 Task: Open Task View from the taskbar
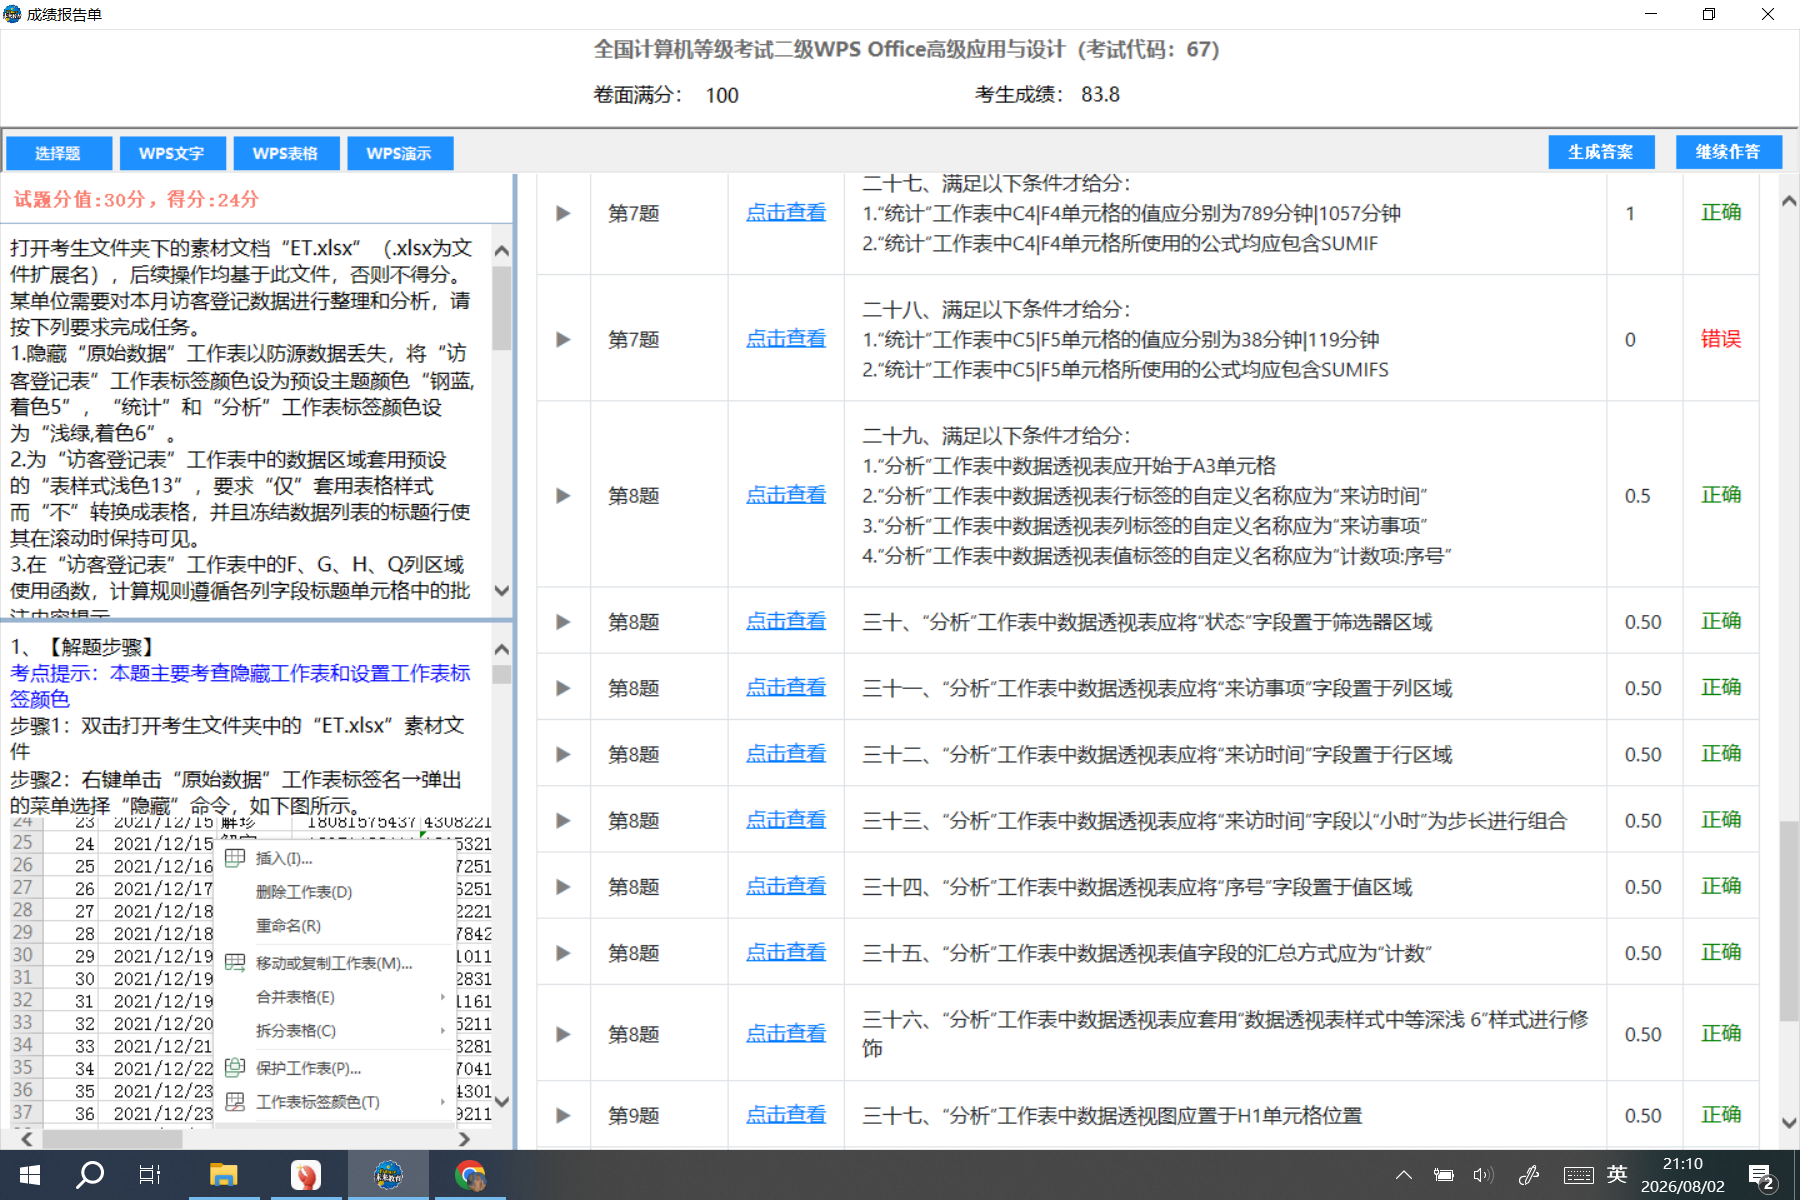(150, 1175)
